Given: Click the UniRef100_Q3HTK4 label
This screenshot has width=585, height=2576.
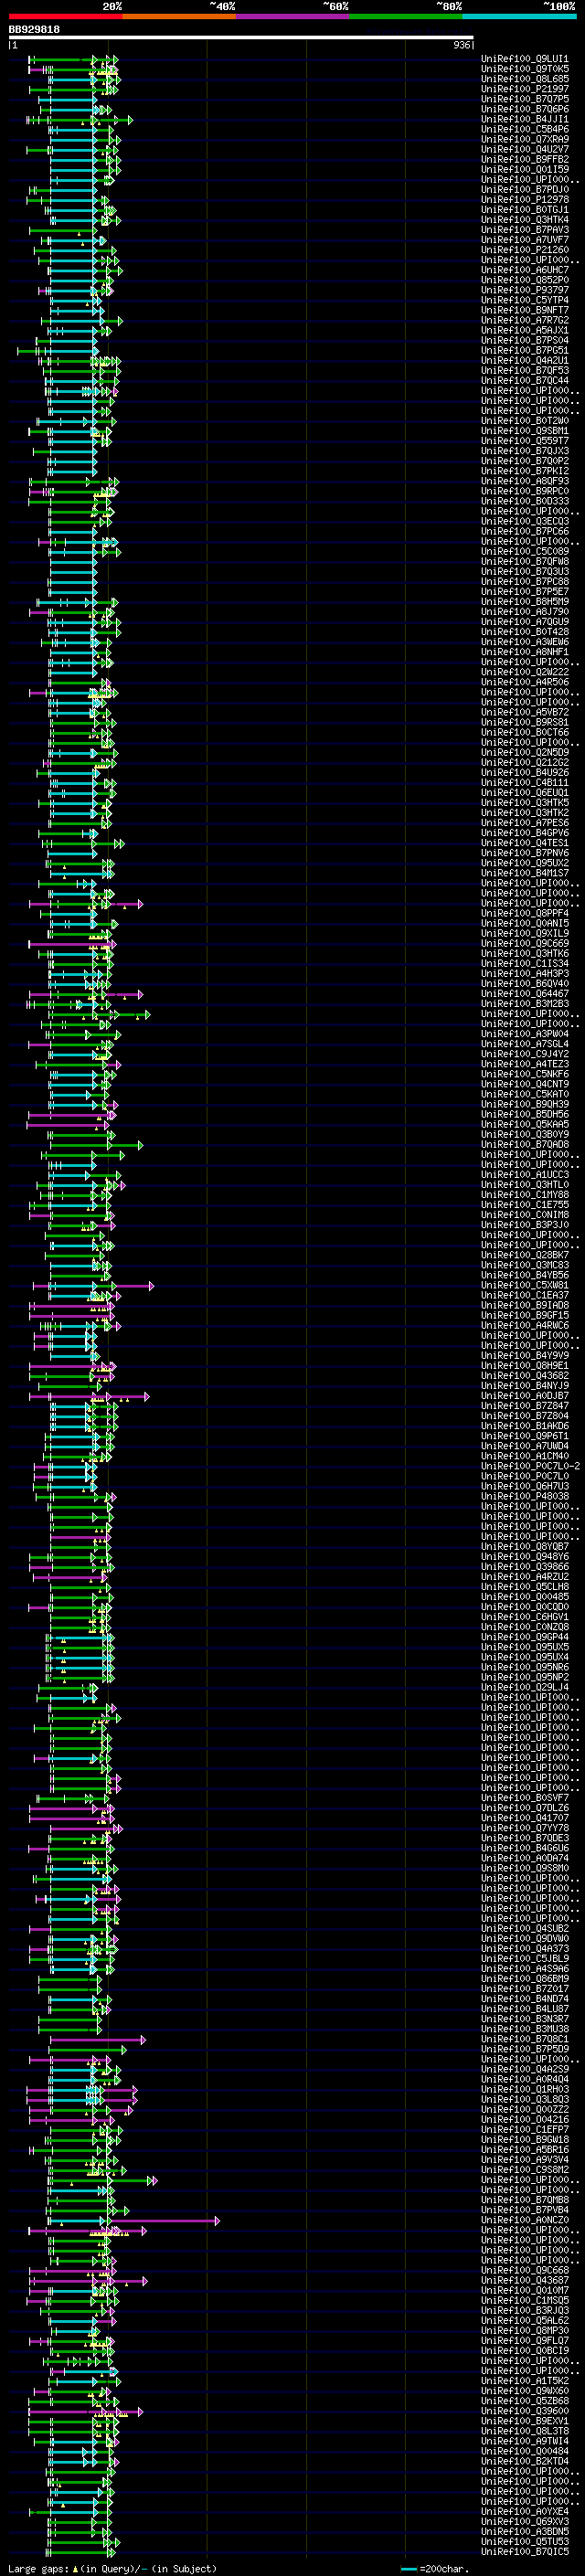Looking at the screenshot, I should point(525,219).
